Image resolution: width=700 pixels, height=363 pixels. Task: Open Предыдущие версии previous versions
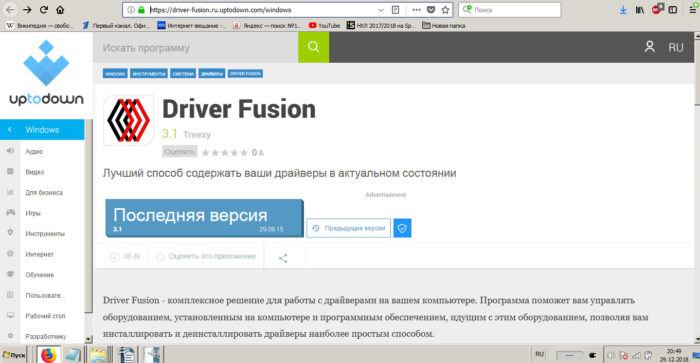tap(349, 228)
